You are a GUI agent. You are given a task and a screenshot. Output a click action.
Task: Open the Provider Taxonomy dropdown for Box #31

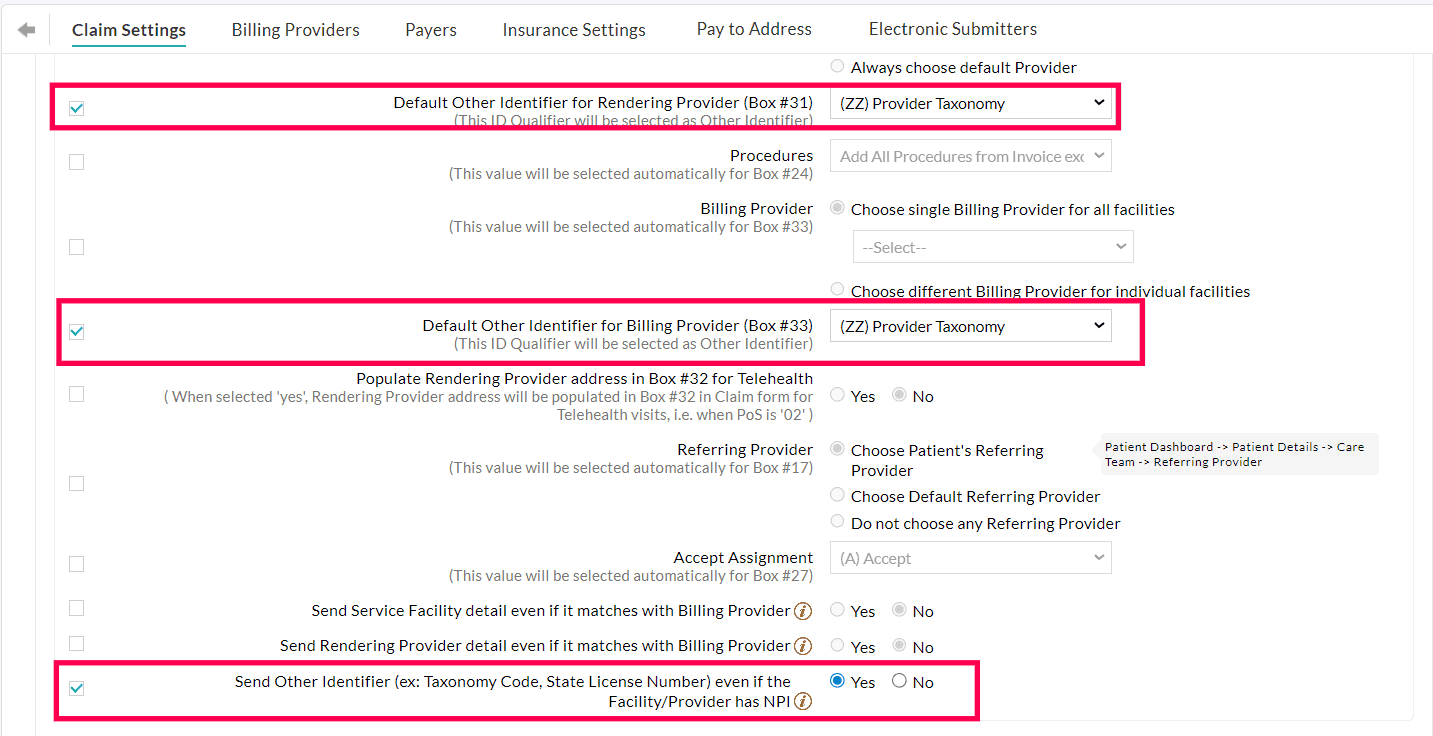971,103
